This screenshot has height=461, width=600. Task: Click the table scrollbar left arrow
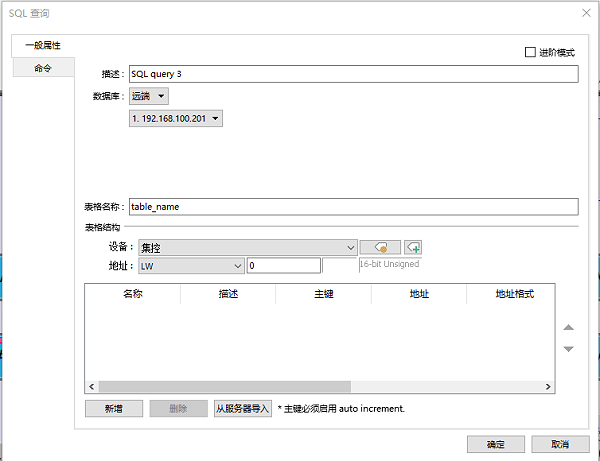(x=91, y=386)
